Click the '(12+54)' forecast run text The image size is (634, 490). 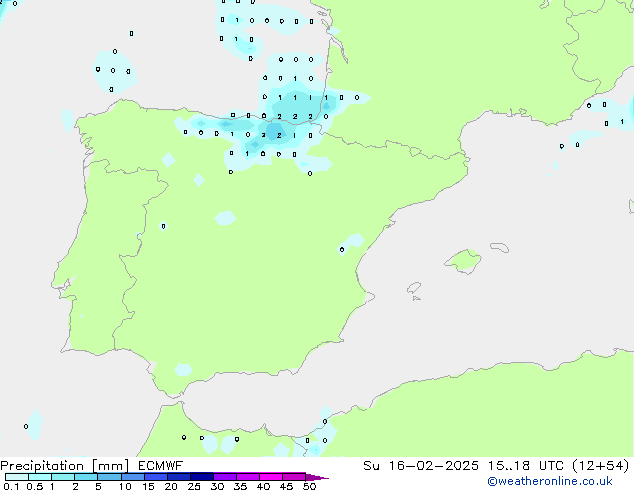[x=601, y=466]
